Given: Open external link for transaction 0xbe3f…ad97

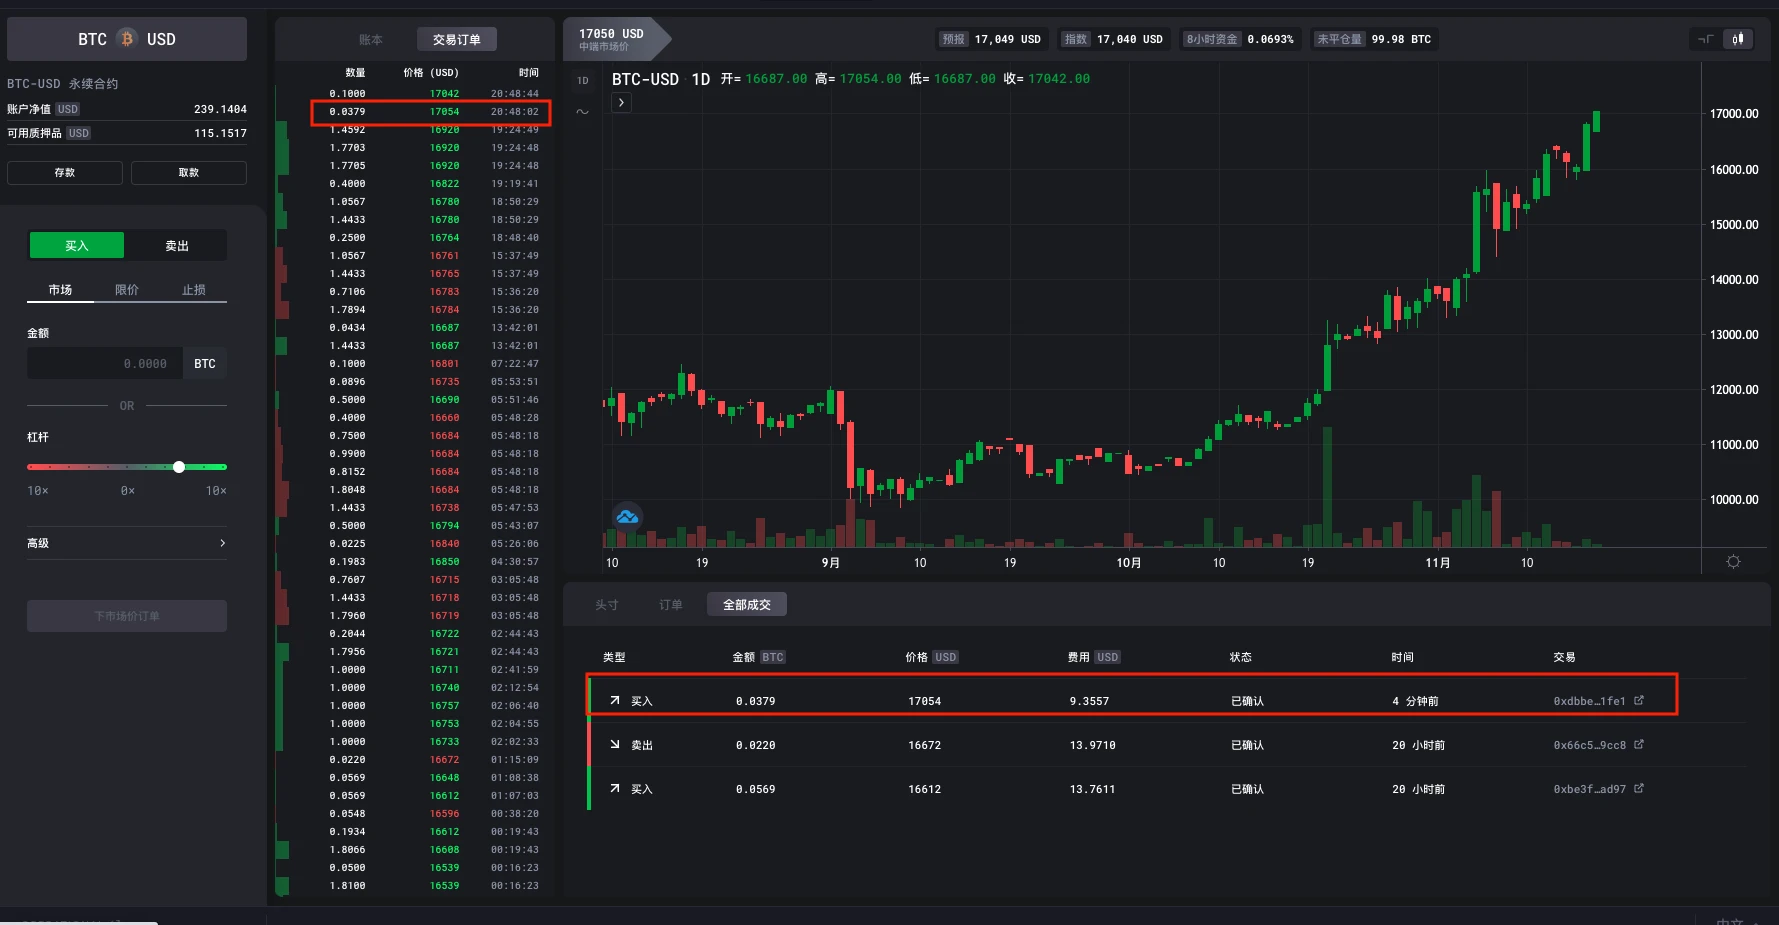Looking at the screenshot, I should coord(1639,789).
